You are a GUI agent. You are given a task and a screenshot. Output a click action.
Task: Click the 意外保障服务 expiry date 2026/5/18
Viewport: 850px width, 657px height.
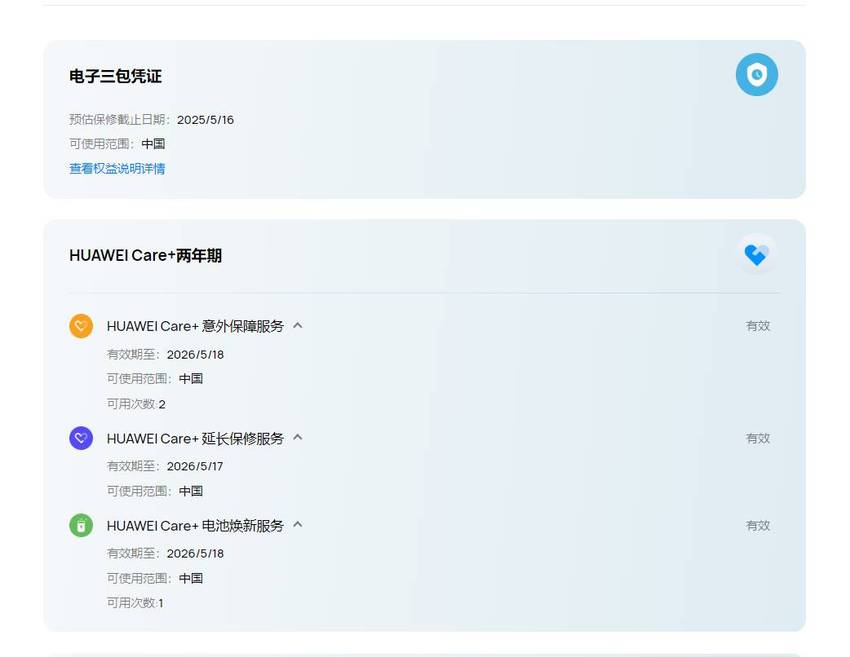click(195, 355)
